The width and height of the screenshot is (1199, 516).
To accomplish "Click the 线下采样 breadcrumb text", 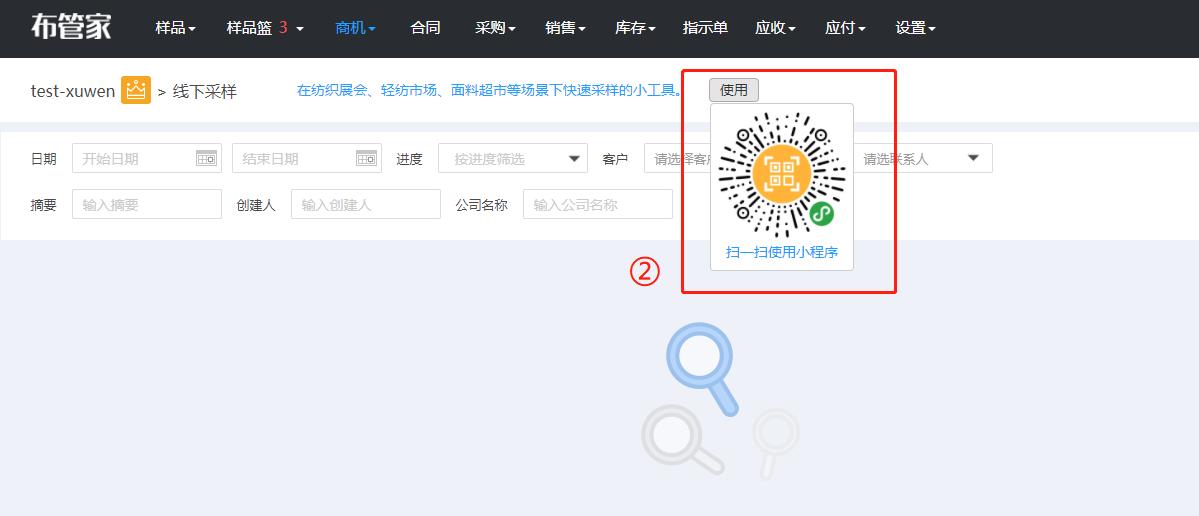I will pos(205,92).
